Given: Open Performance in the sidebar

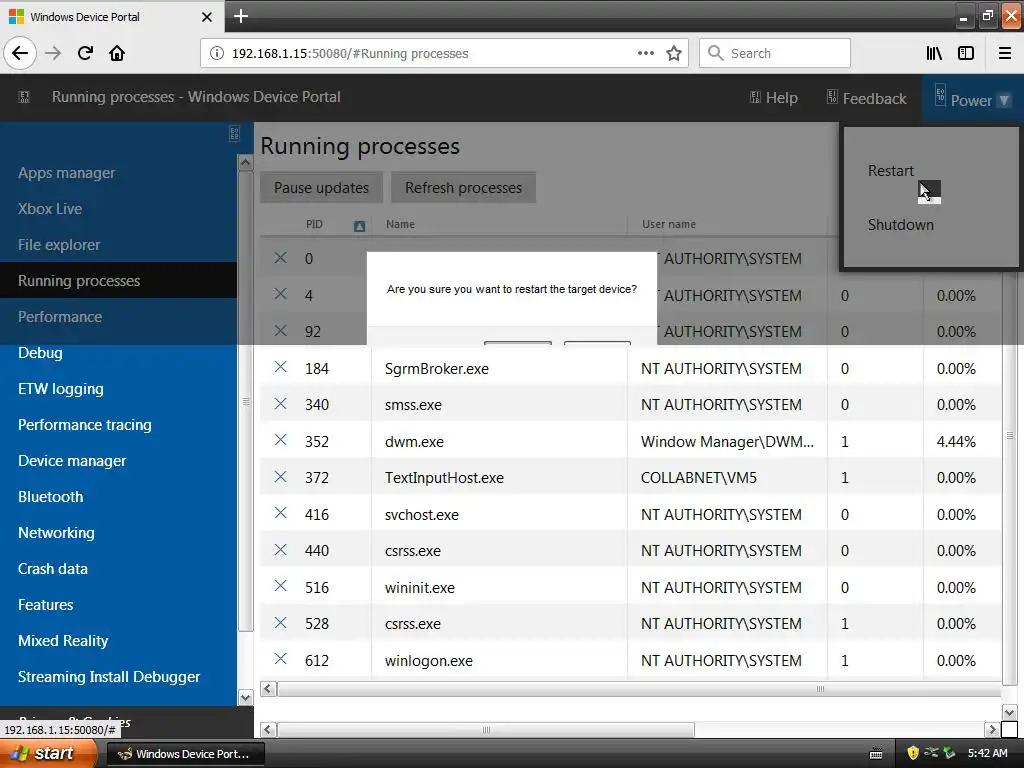Looking at the screenshot, I should pyautogui.click(x=60, y=317).
